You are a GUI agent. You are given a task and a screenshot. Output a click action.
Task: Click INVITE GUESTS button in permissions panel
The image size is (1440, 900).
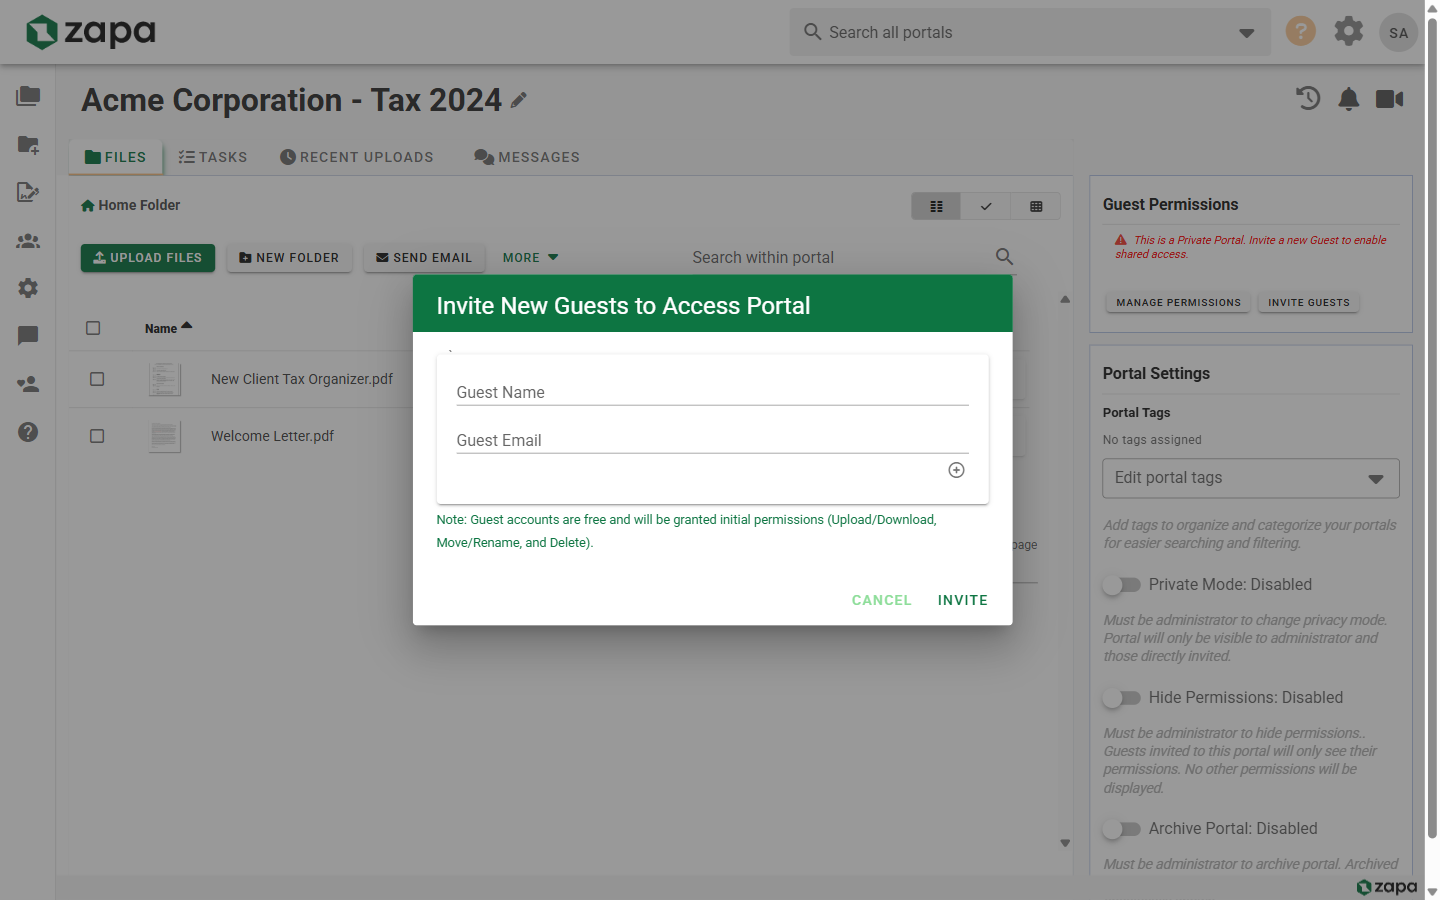coord(1309,302)
